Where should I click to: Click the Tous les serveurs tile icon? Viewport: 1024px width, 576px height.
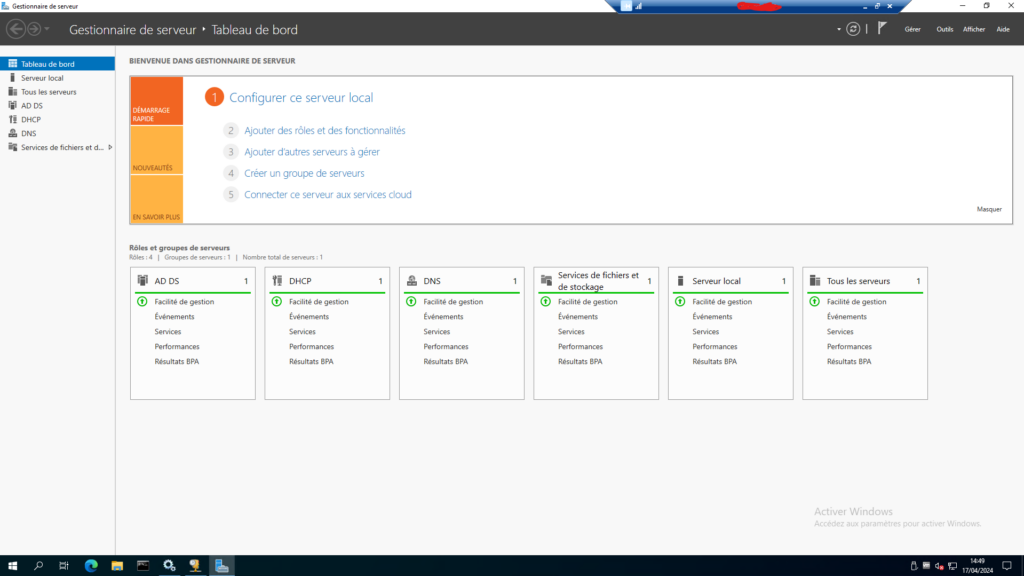pyautogui.click(x=816, y=281)
